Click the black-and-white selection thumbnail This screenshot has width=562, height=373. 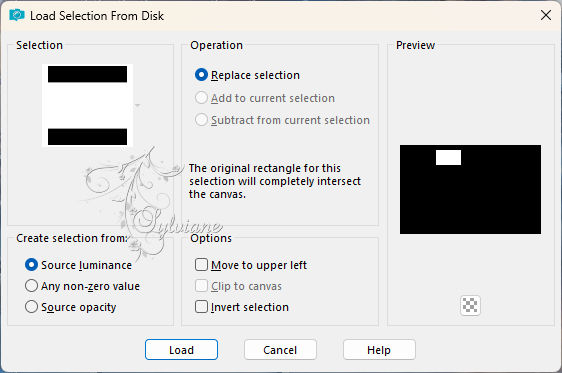[87, 105]
